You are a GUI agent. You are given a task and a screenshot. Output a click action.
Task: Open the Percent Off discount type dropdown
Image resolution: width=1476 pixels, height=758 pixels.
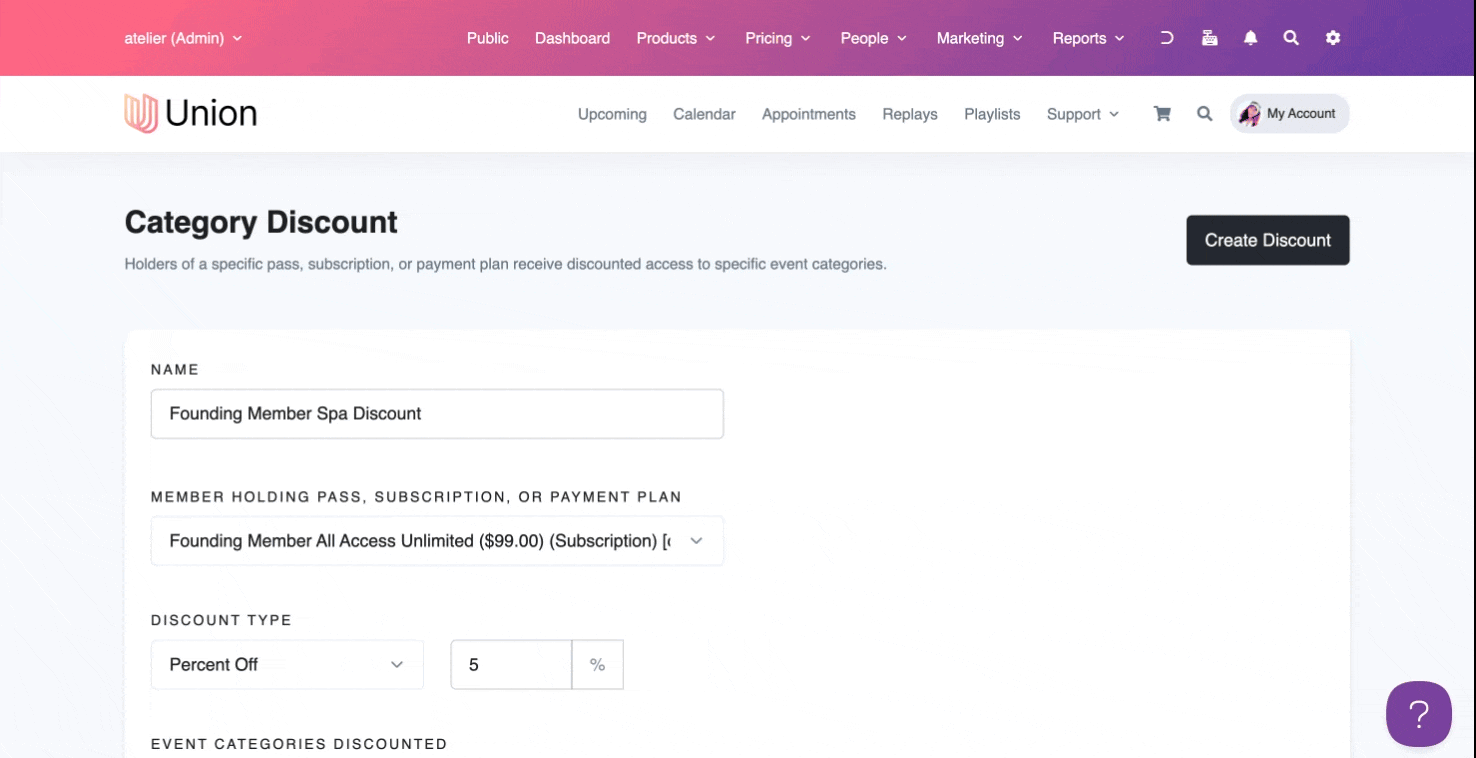[x=287, y=665]
